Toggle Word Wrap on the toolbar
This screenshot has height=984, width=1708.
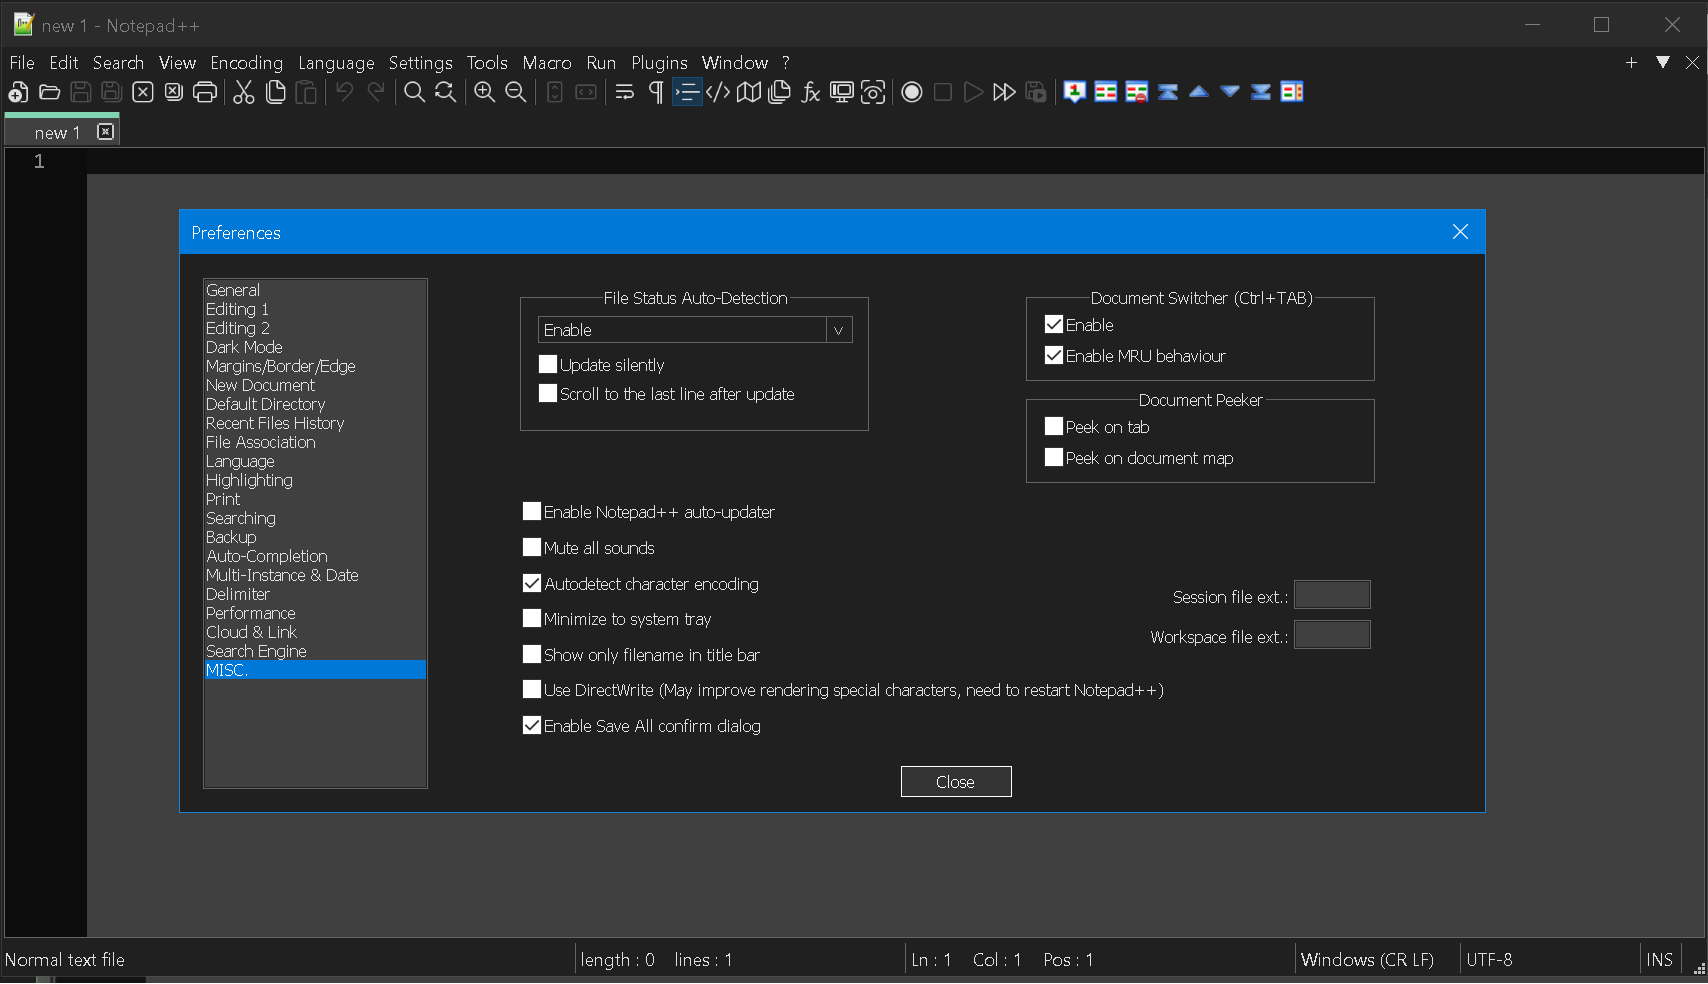[x=624, y=92]
